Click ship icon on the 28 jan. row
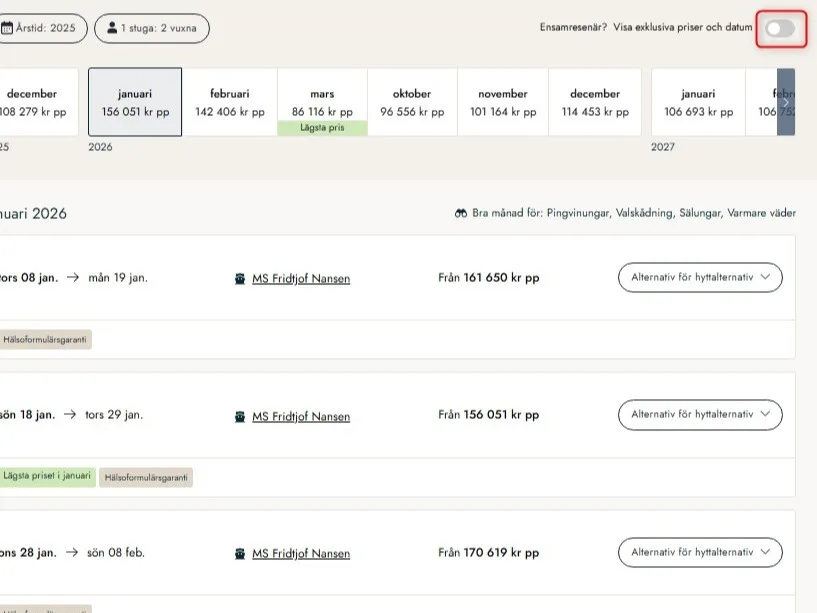This screenshot has width=817, height=613. (240, 554)
